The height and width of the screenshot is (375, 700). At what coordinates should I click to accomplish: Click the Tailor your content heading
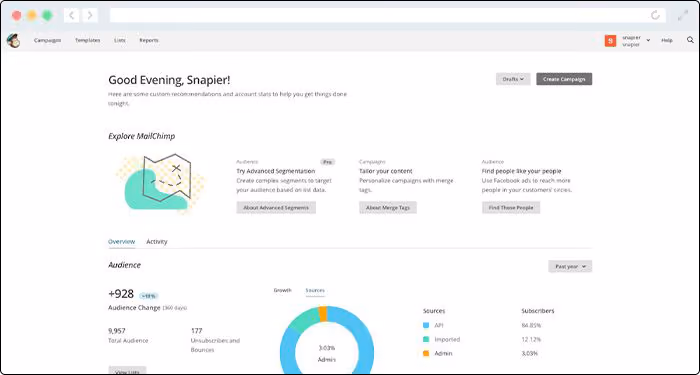(x=386, y=171)
